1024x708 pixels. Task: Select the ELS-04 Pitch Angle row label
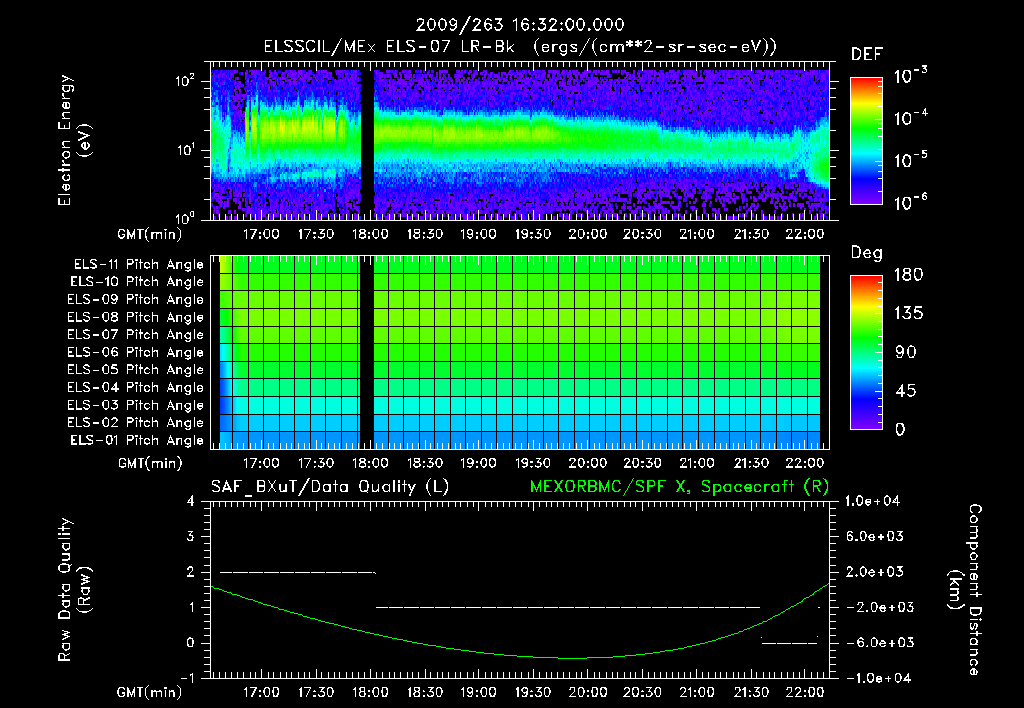(x=136, y=387)
